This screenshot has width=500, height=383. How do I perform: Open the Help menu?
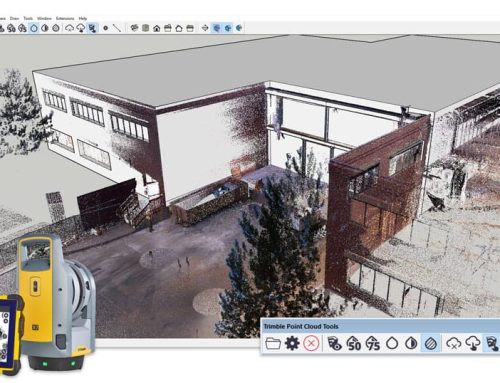point(83,18)
